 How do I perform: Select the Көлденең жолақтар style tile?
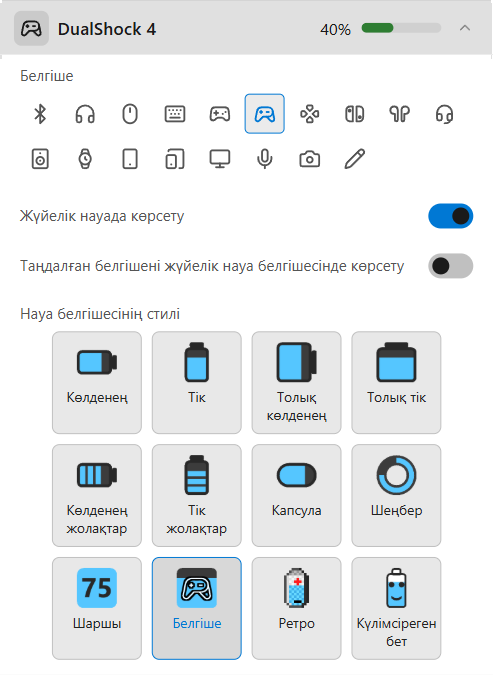pos(97,495)
